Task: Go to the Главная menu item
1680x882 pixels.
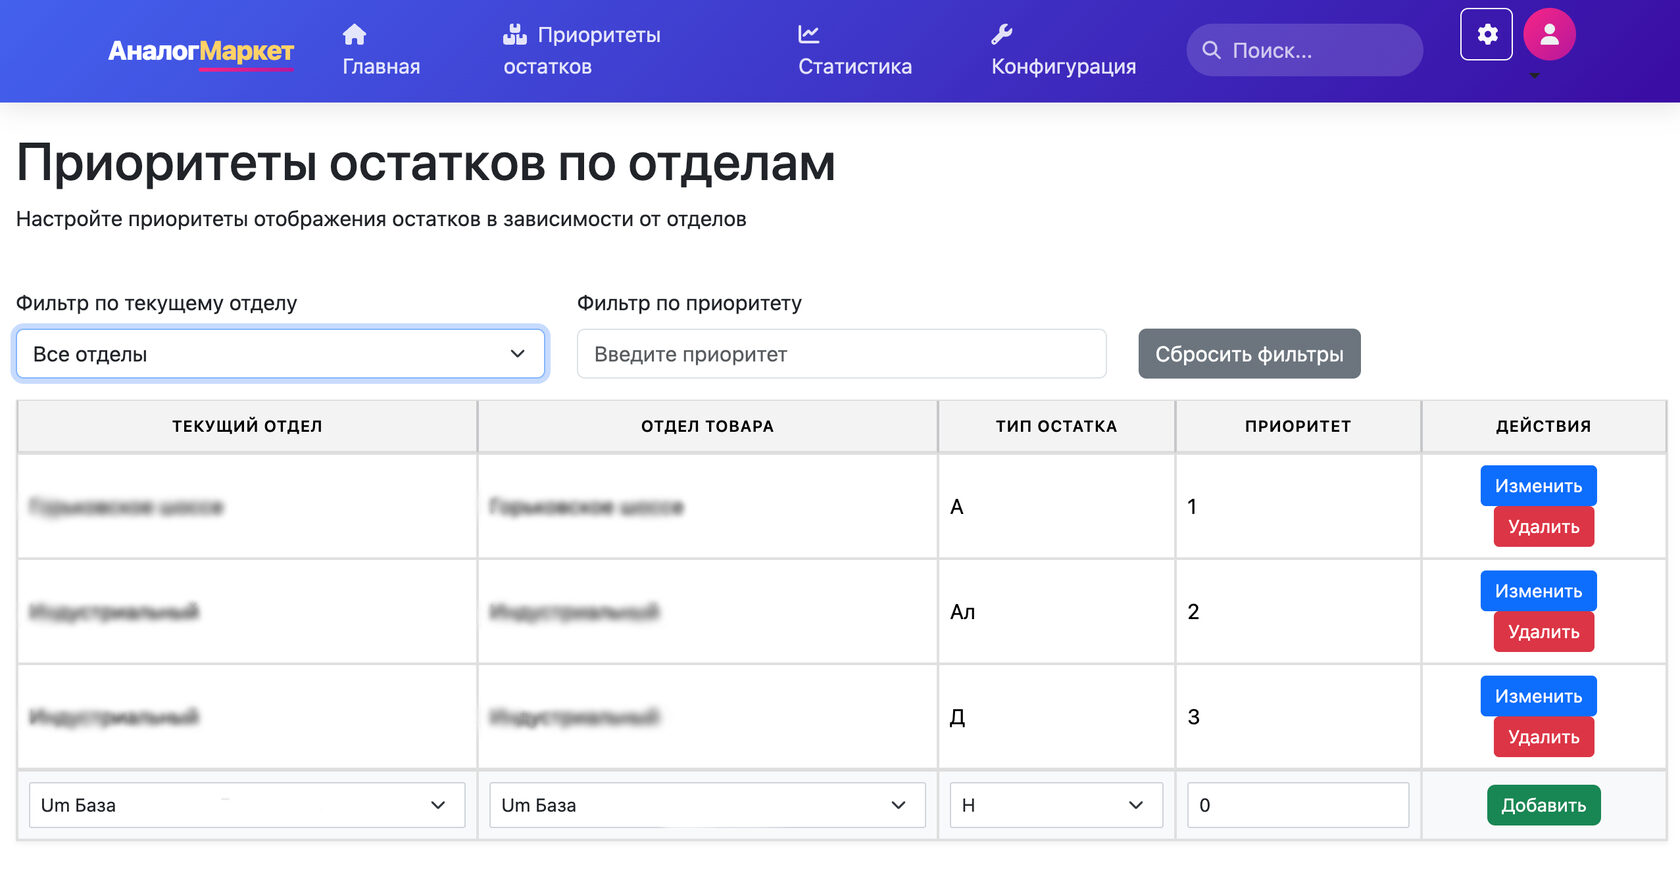Action: tap(381, 66)
